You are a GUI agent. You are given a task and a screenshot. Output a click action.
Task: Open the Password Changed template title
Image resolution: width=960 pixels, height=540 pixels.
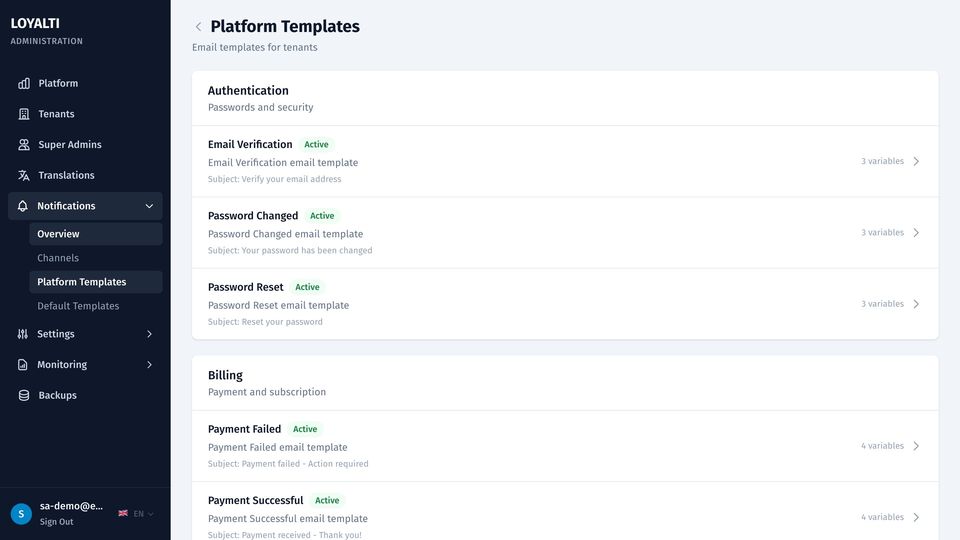253,216
